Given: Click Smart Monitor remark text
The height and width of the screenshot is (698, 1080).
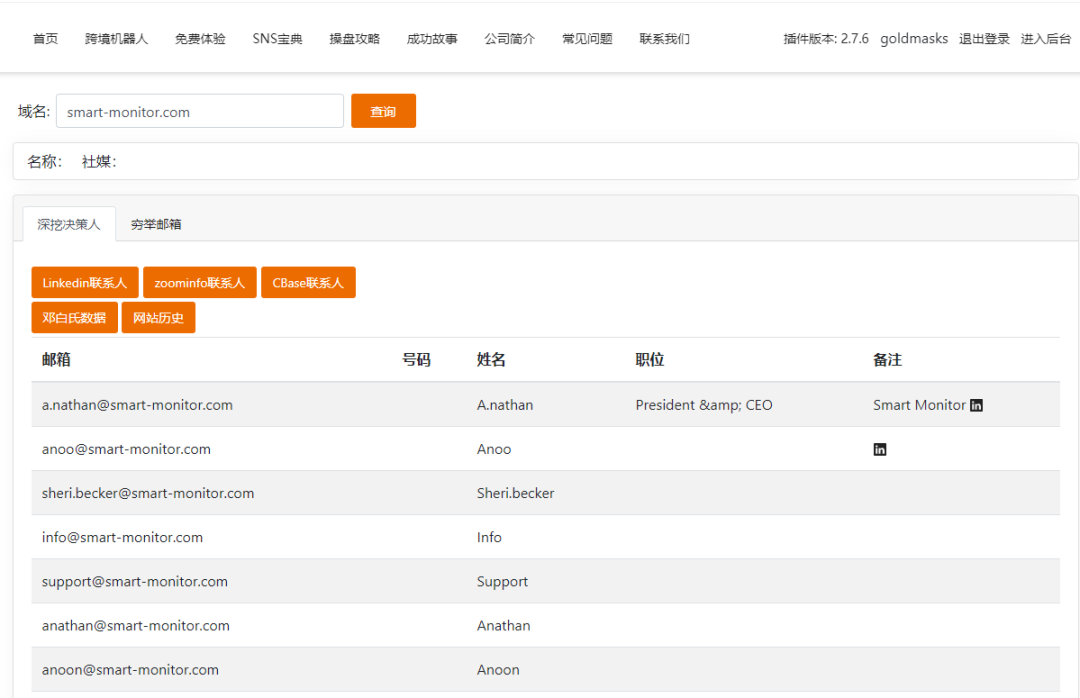Looking at the screenshot, I should [x=919, y=405].
